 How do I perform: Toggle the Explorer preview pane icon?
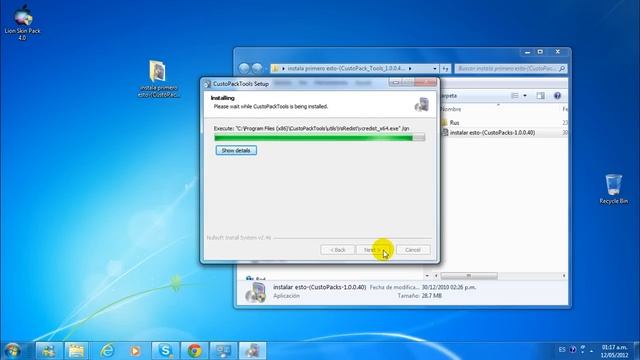click(540, 96)
